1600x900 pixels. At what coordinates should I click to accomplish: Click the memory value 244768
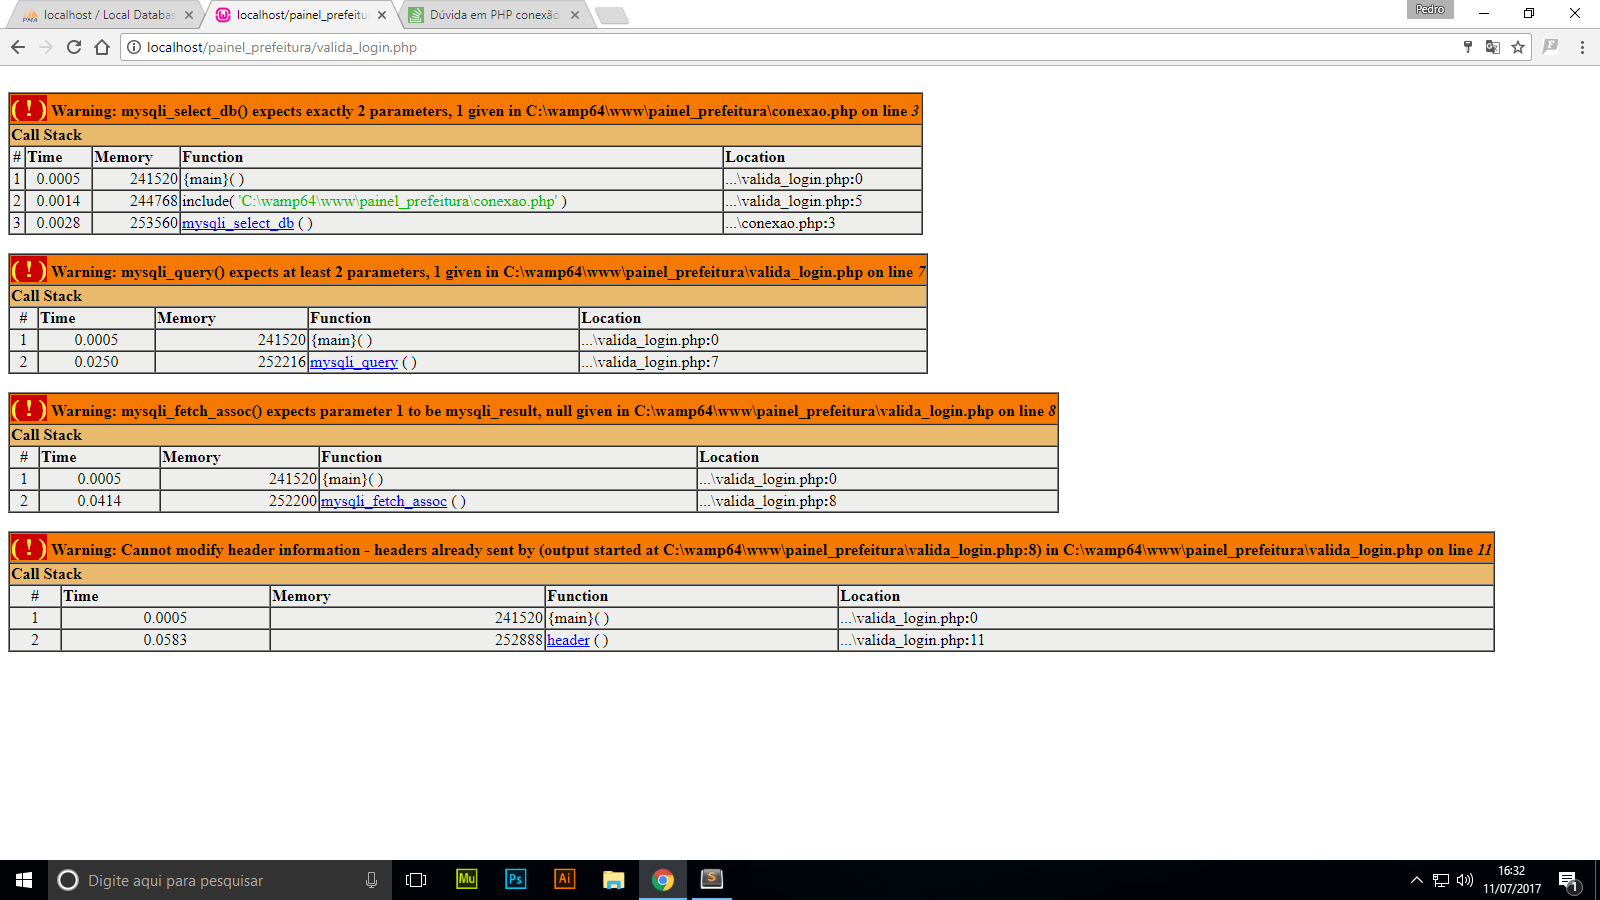(x=154, y=201)
